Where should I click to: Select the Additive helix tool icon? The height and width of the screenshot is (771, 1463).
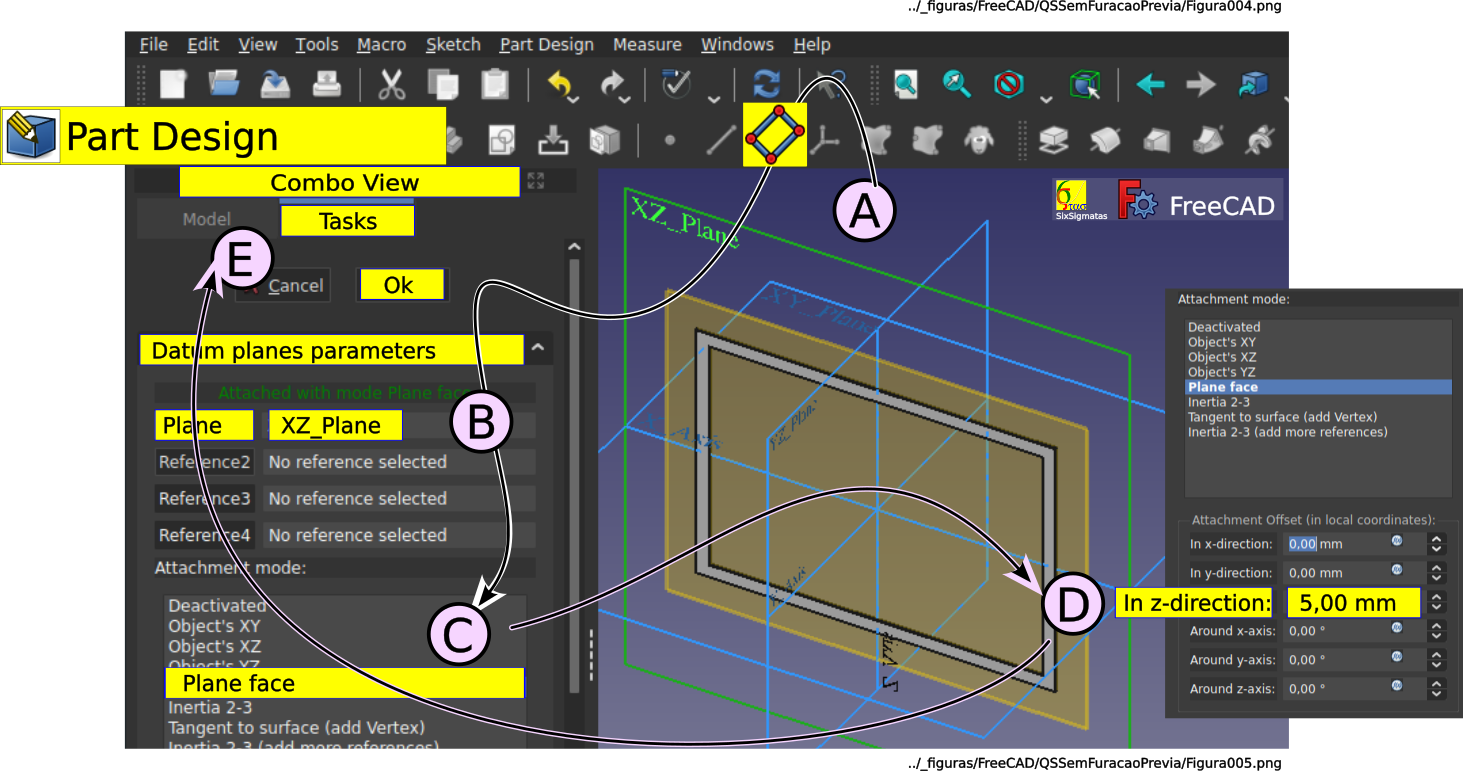click(1259, 140)
